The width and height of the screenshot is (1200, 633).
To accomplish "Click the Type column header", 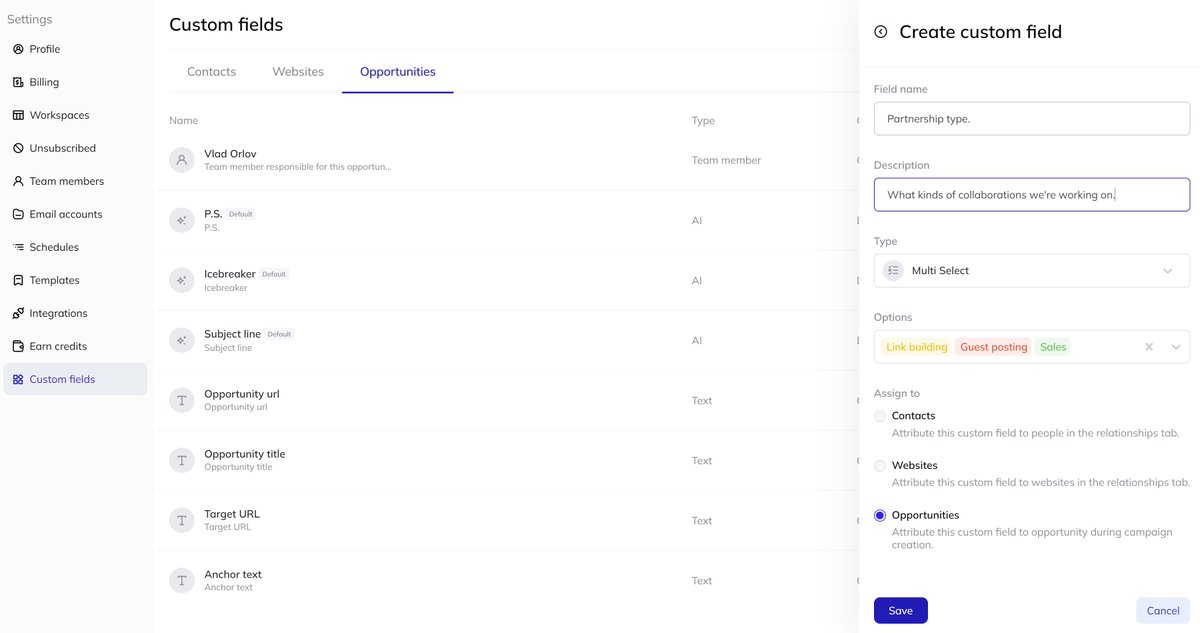I will tap(703, 121).
